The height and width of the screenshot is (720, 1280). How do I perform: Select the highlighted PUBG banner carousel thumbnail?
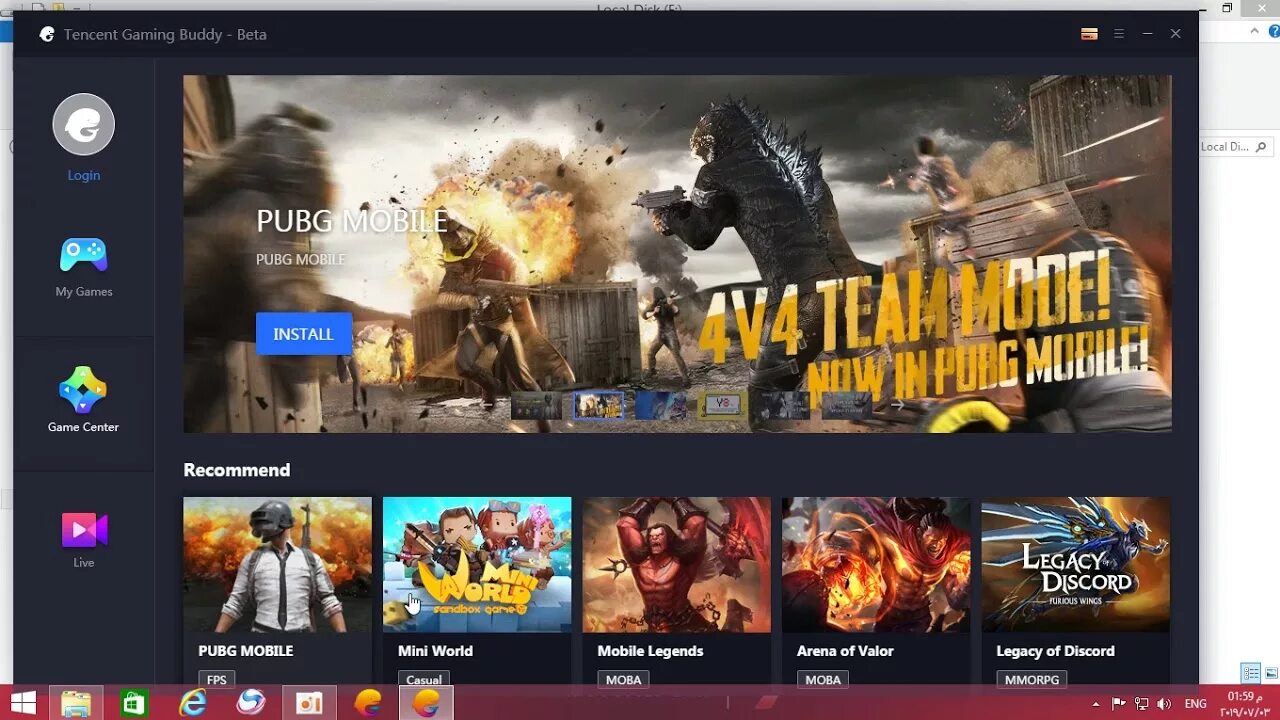pyautogui.click(x=598, y=405)
